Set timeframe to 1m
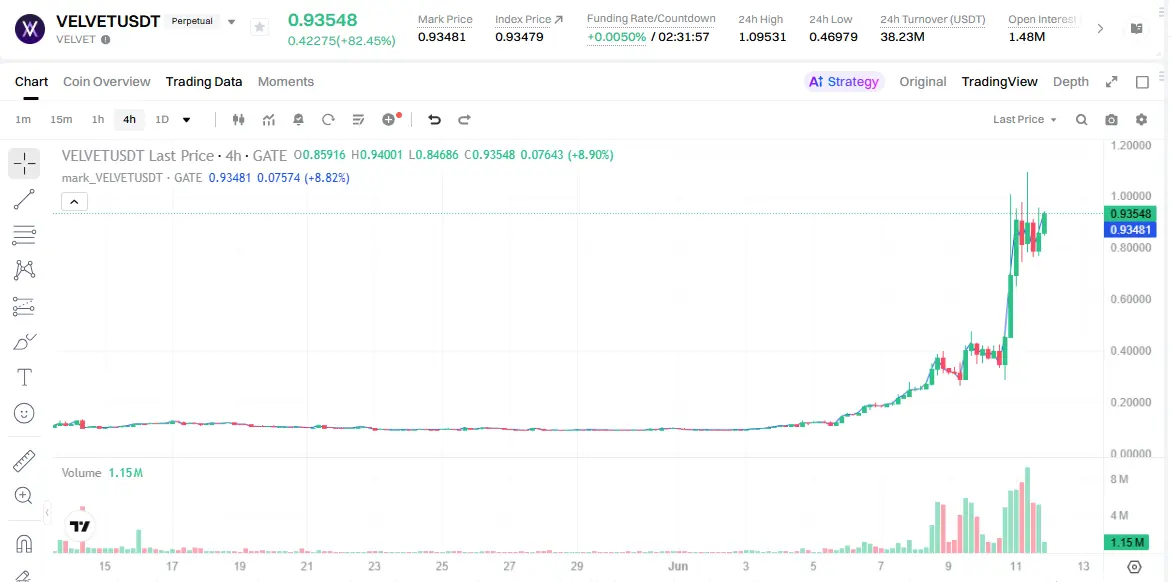 click(x=23, y=120)
